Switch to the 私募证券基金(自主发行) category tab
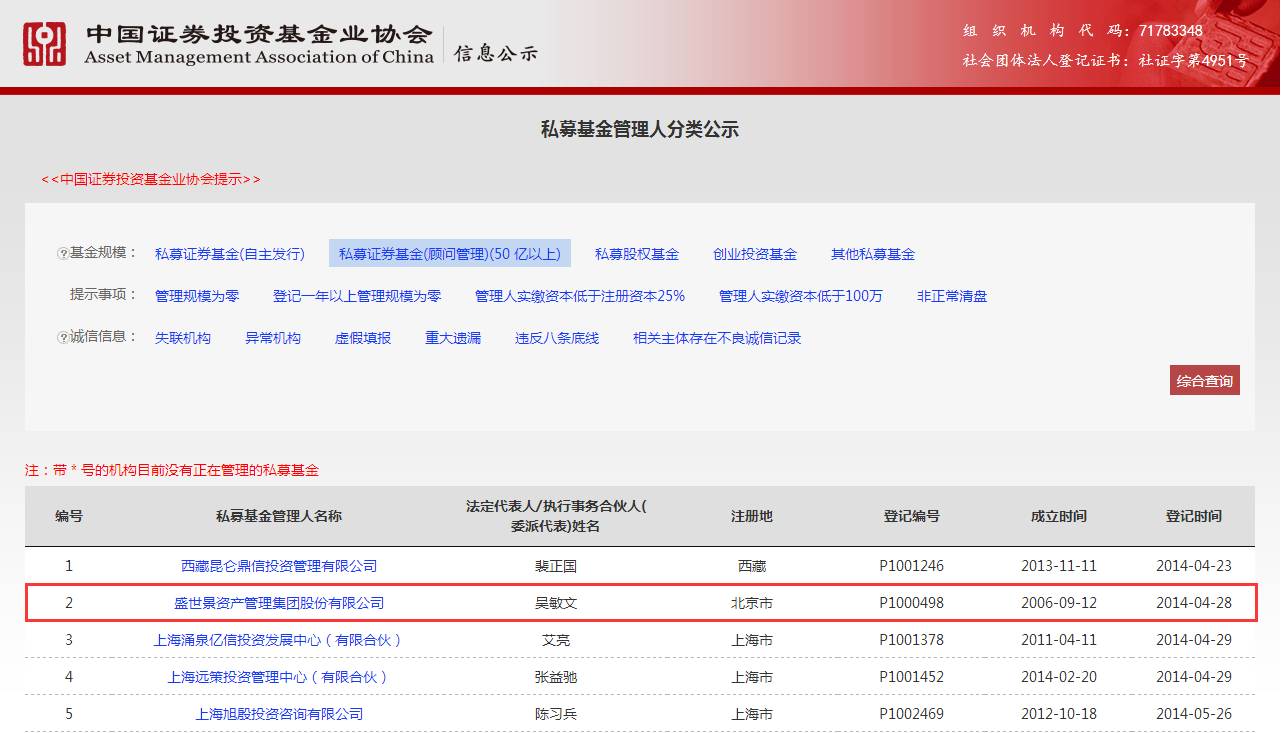The width and height of the screenshot is (1281, 733). click(229, 253)
